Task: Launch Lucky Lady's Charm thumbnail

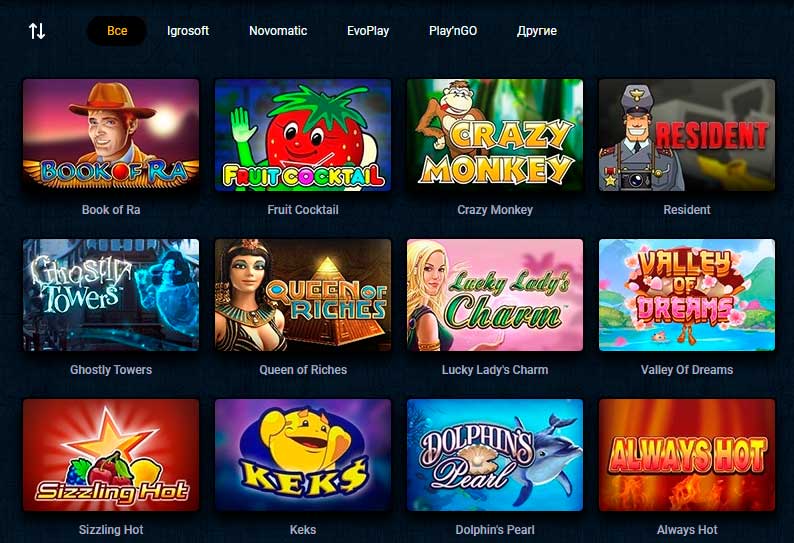Action: 495,295
